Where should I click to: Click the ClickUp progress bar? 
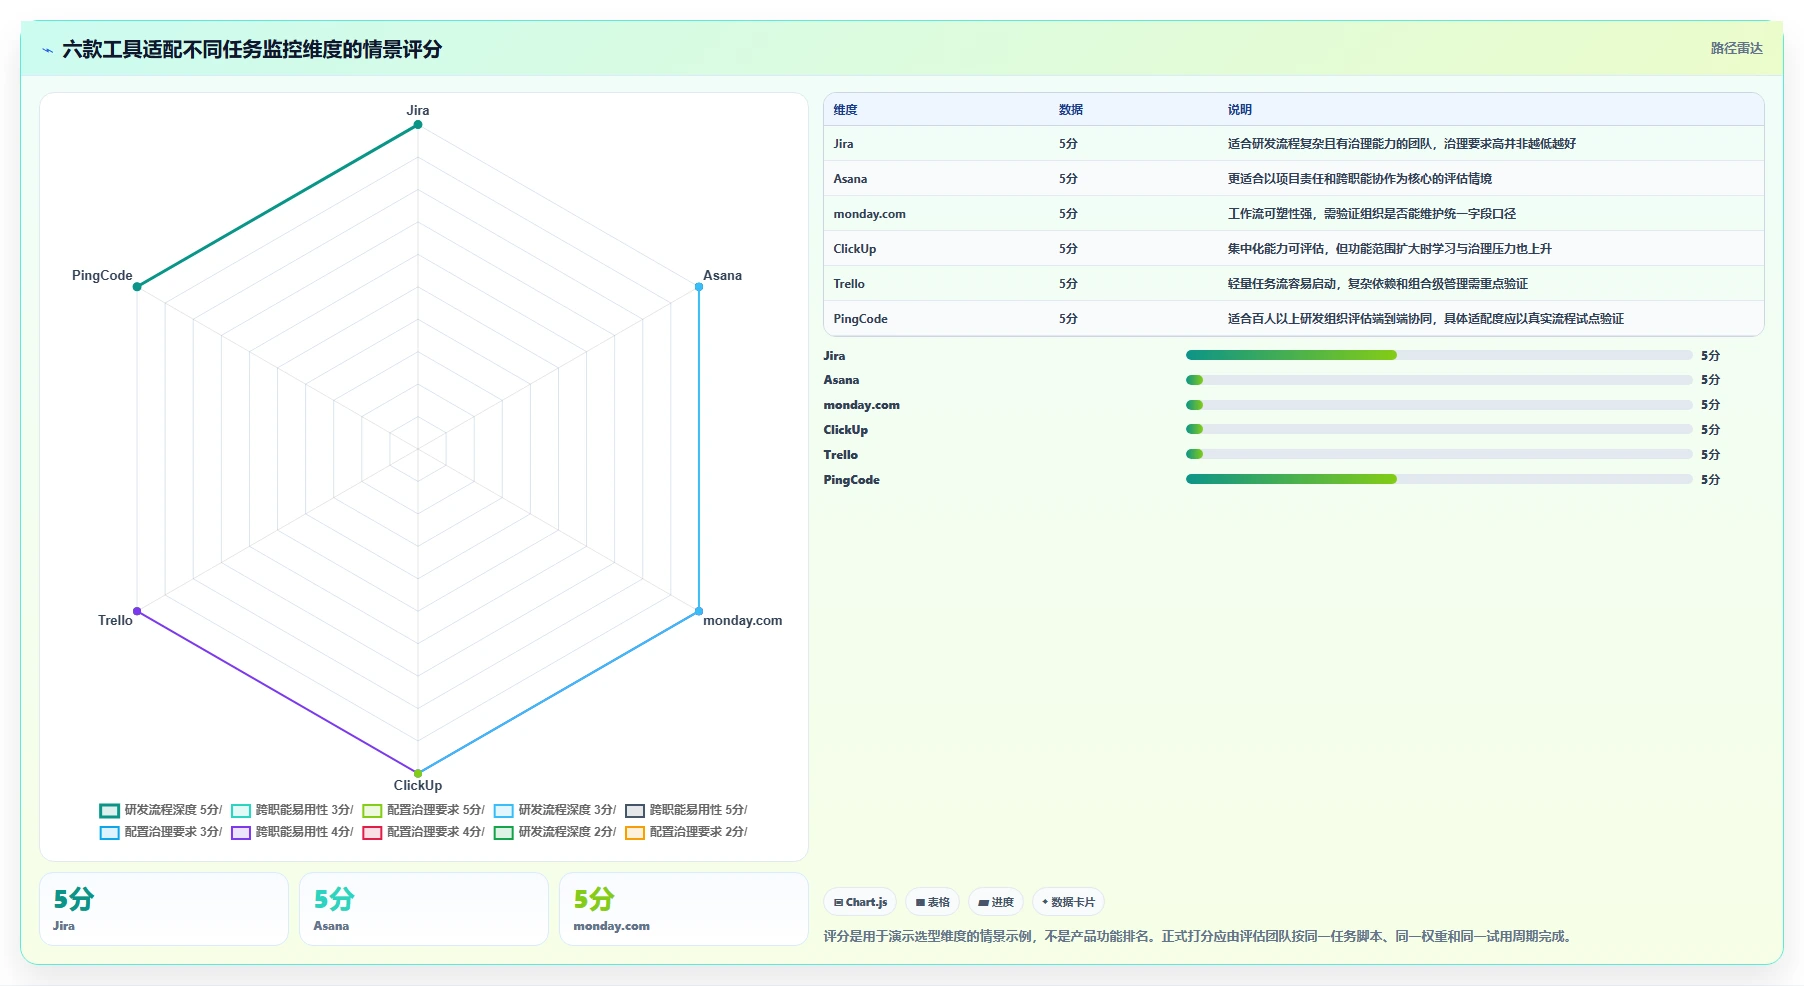click(1439, 429)
